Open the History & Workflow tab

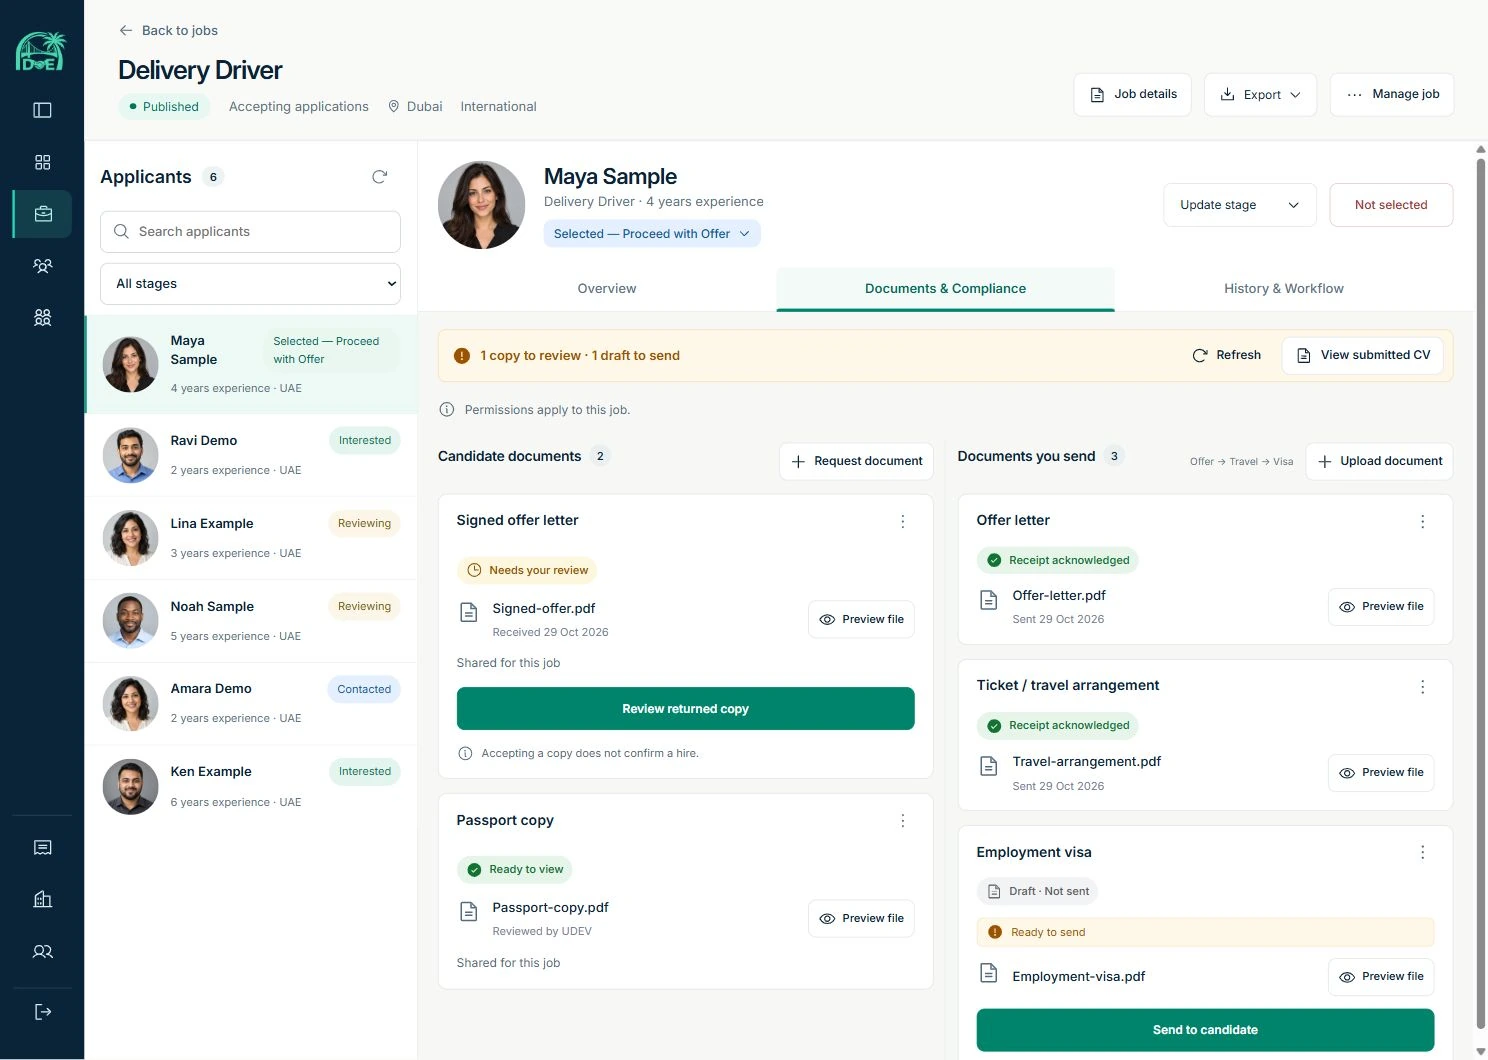1284,289
